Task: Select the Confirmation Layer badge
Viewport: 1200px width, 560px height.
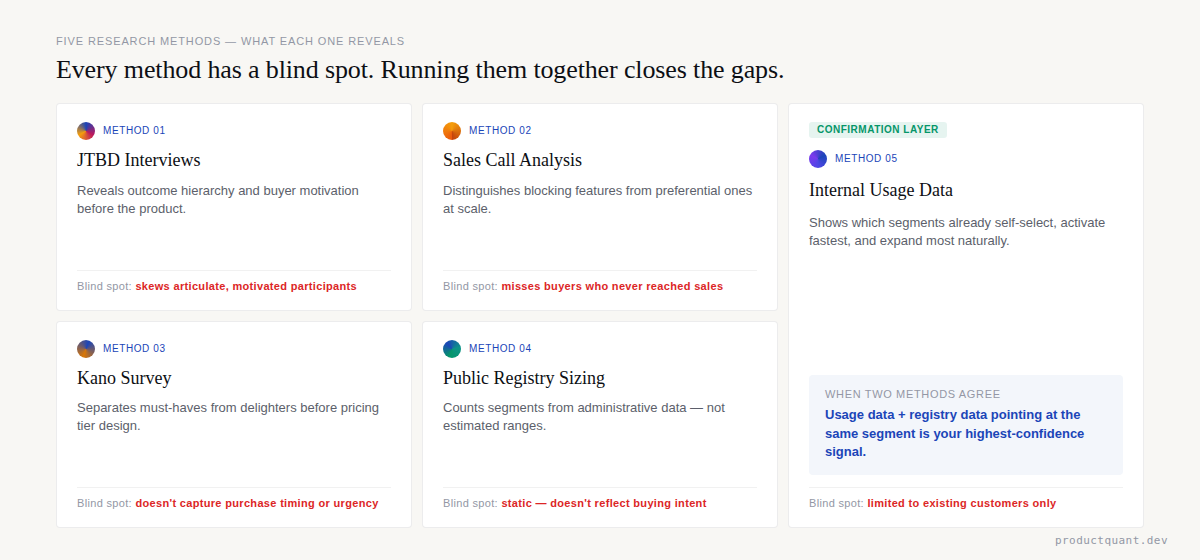Action: point(878,130)
